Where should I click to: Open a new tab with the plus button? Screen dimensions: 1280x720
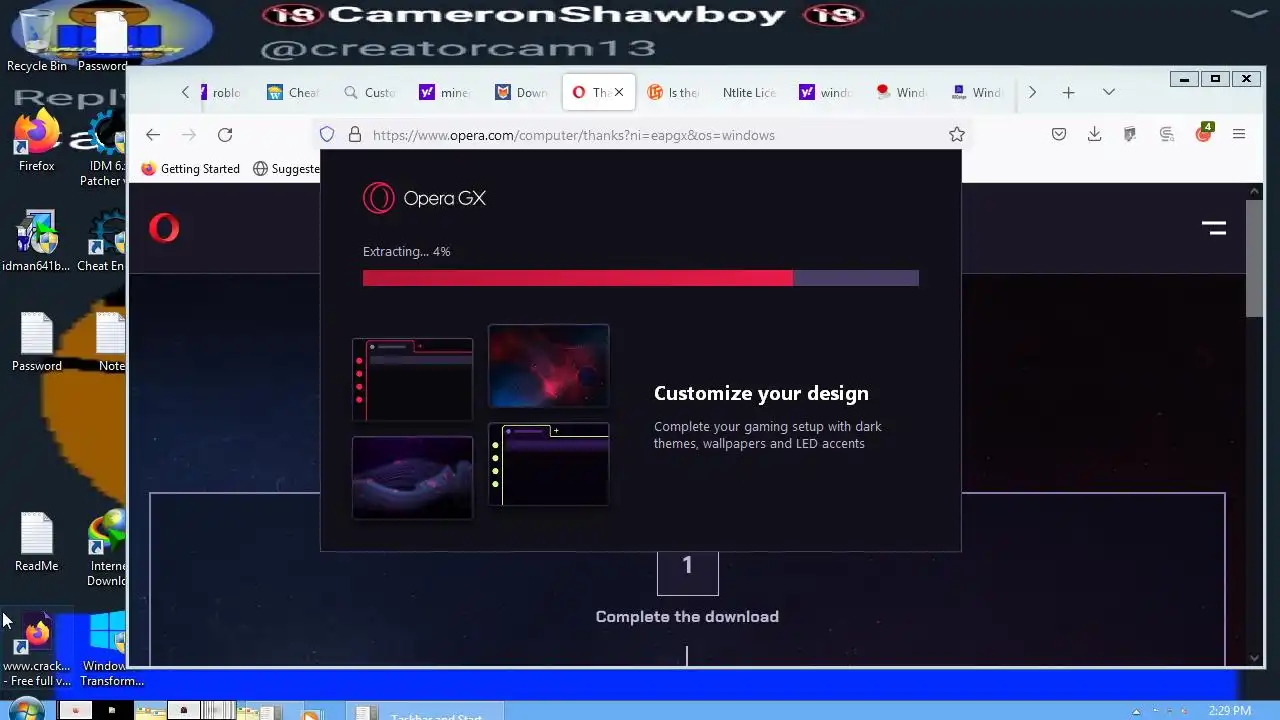coord(1068,92)
